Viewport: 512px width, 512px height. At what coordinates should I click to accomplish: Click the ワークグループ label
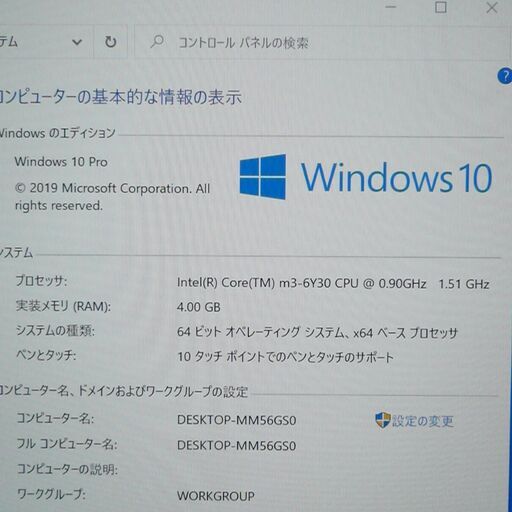51,494
